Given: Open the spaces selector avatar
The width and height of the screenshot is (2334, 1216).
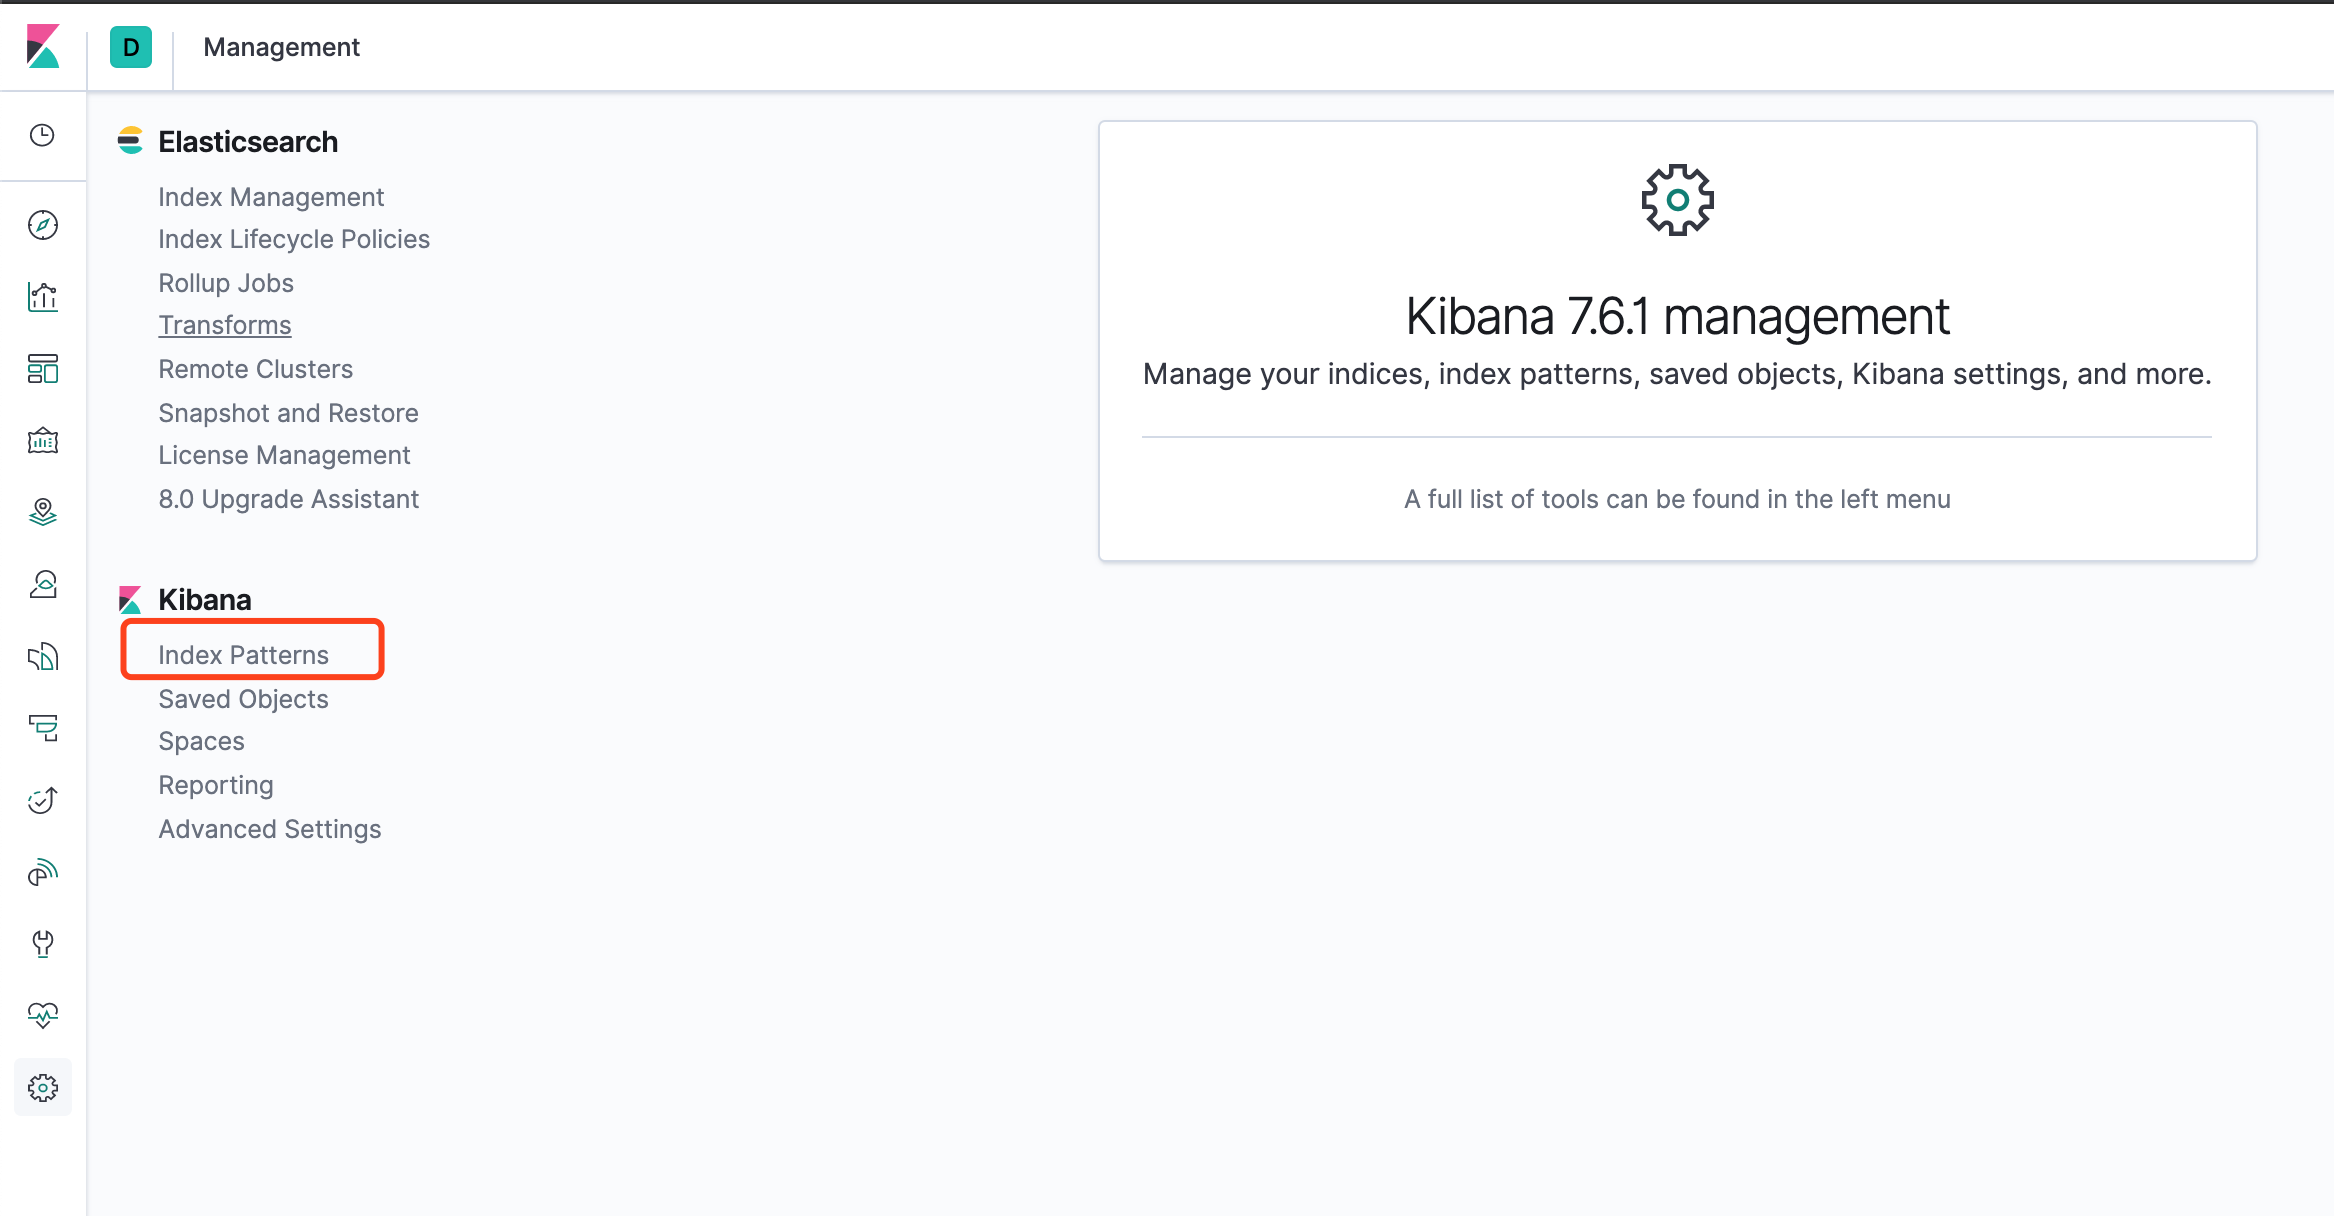Looking at the screenshot, I should click(130, 47).
